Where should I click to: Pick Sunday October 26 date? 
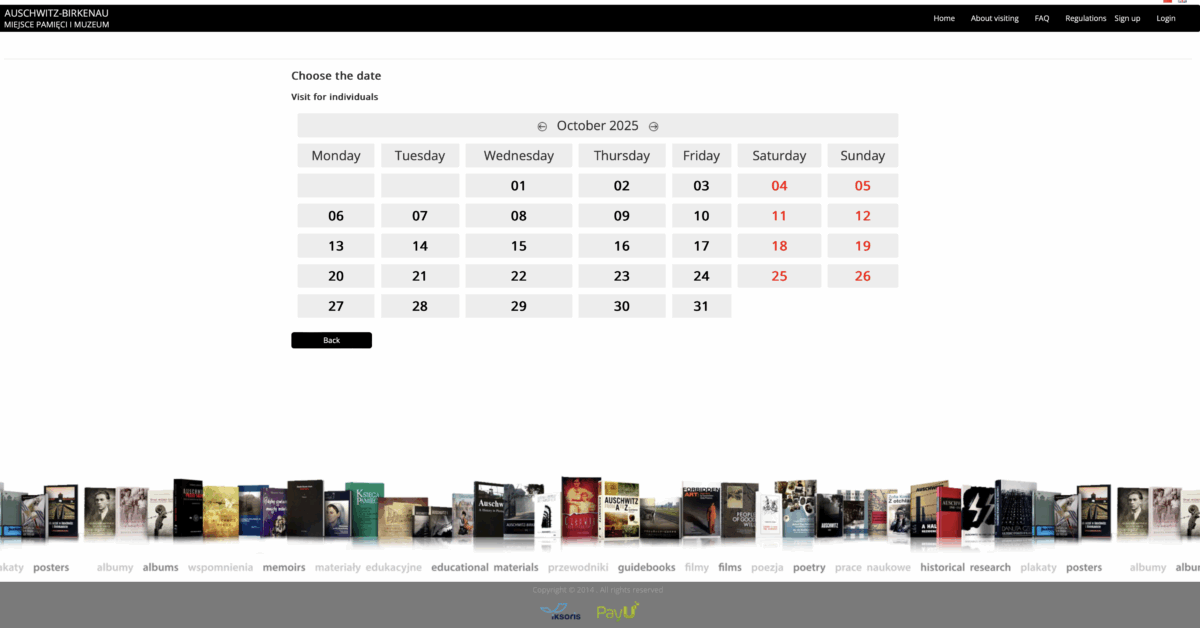[x=862, y=276]
